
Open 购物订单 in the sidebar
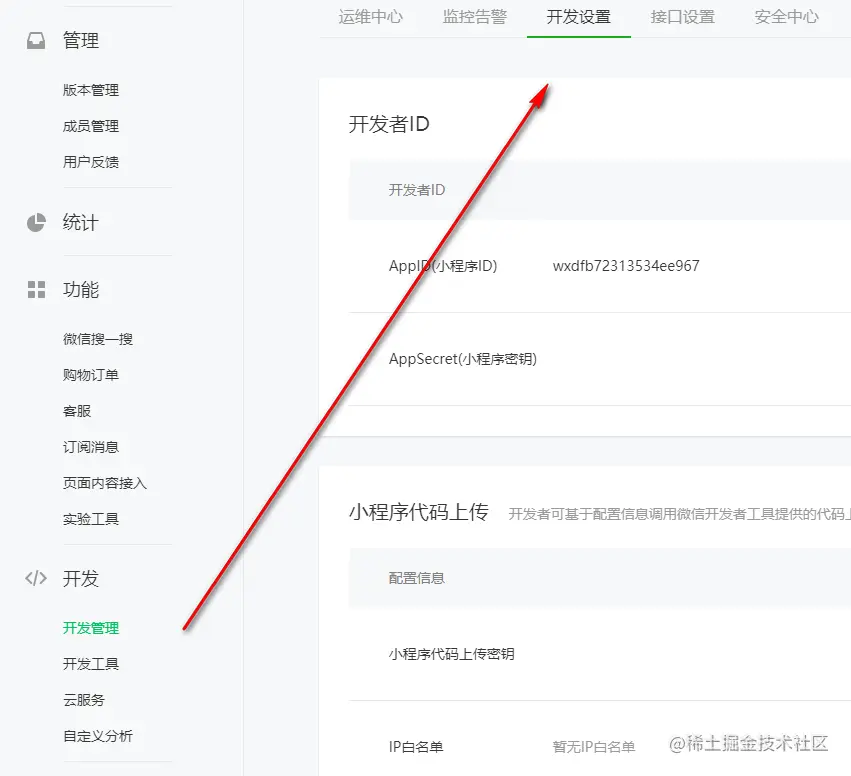(x=91, y=375)
